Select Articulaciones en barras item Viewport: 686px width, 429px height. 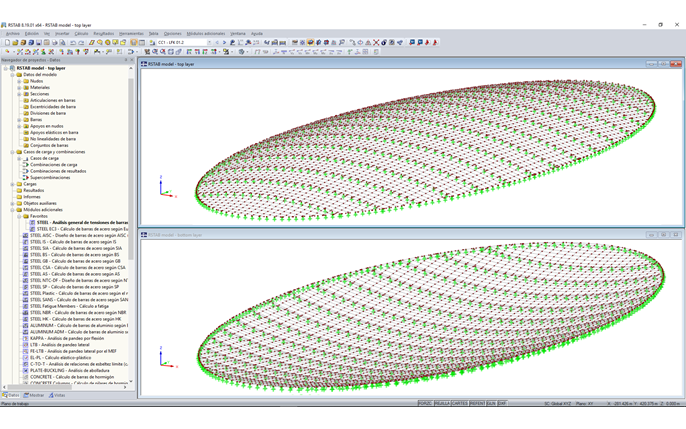click(x=52, y=101)
